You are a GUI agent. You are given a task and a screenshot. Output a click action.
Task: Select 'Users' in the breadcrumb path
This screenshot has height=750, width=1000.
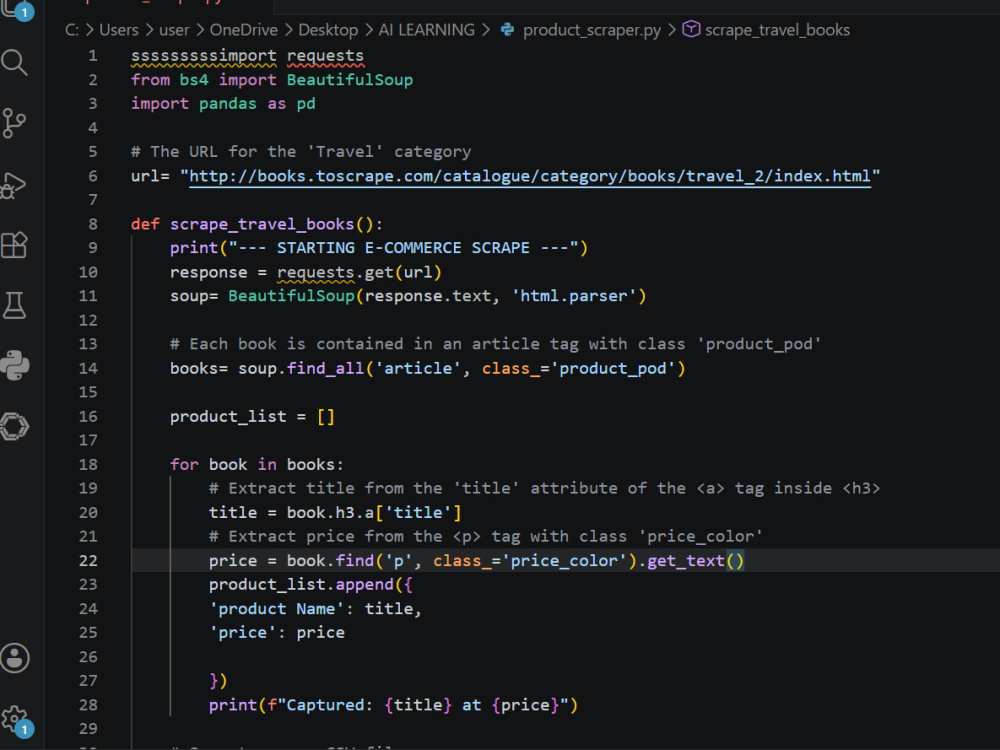point(119,30)
